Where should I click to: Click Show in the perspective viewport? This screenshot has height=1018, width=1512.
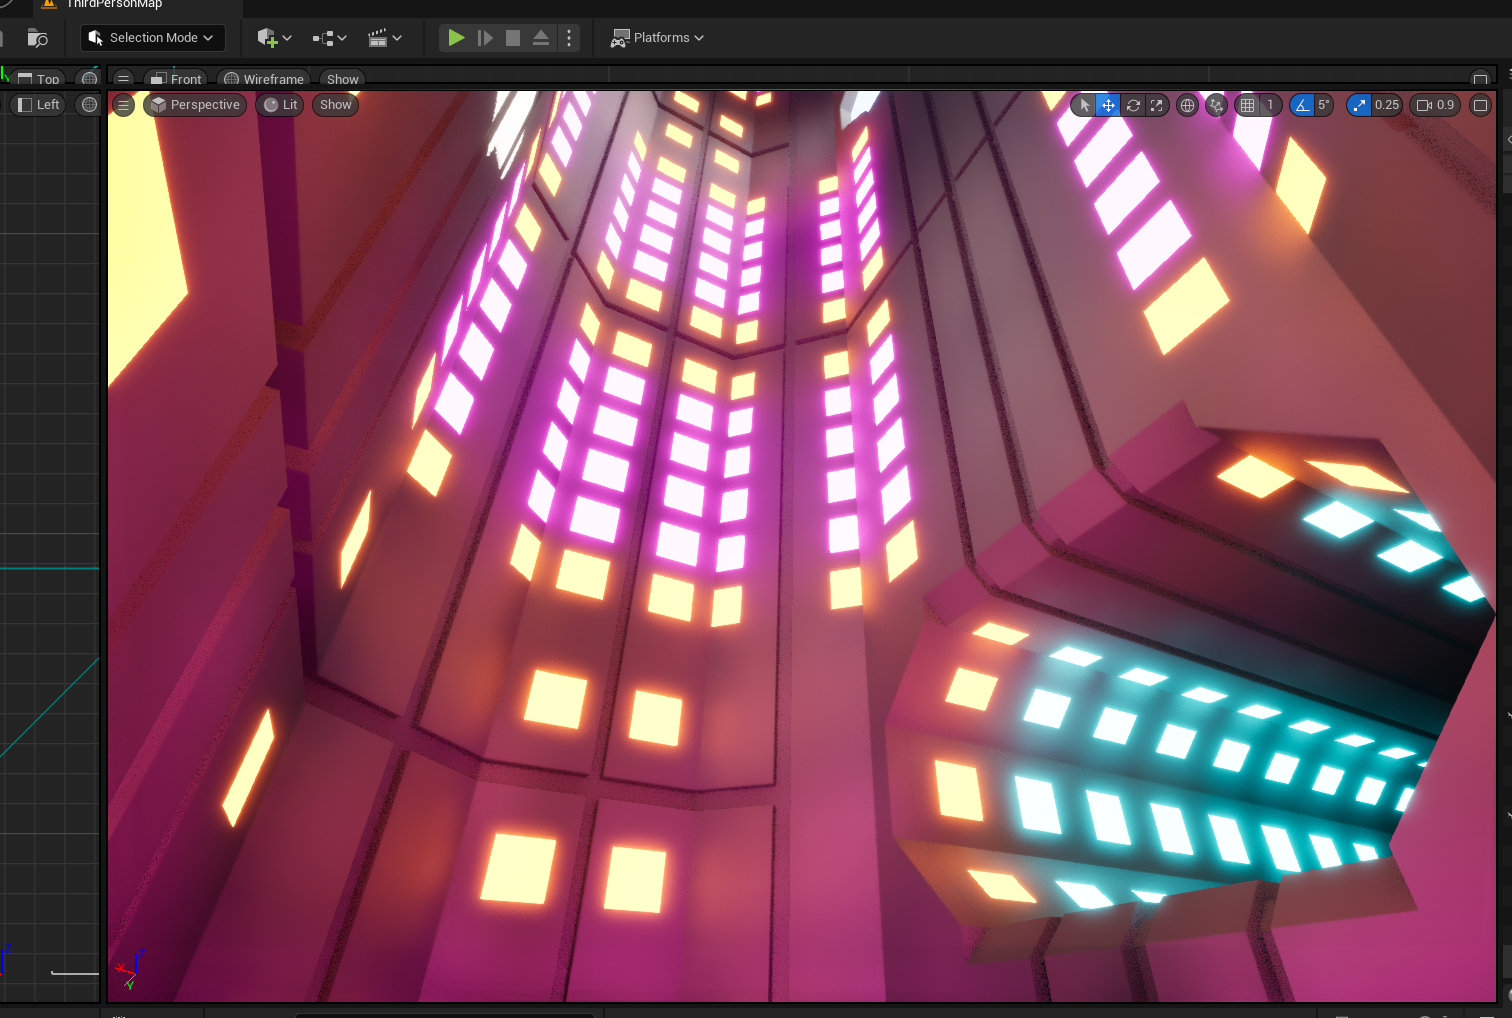click(335, 105)
